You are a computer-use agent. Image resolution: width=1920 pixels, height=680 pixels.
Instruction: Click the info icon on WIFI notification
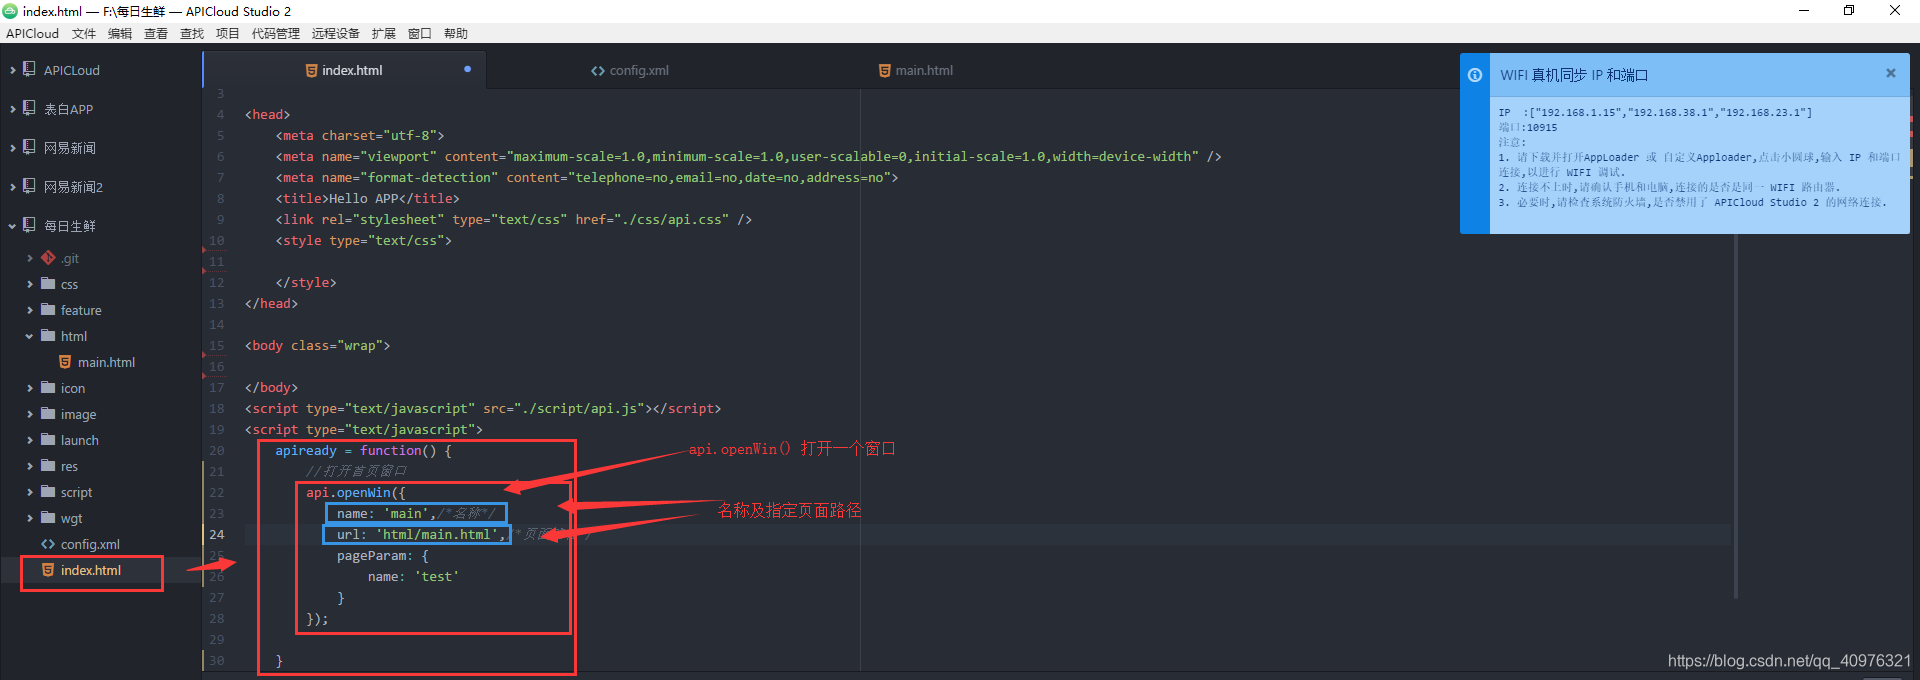pyautogui.click(x=1475, y=75)
